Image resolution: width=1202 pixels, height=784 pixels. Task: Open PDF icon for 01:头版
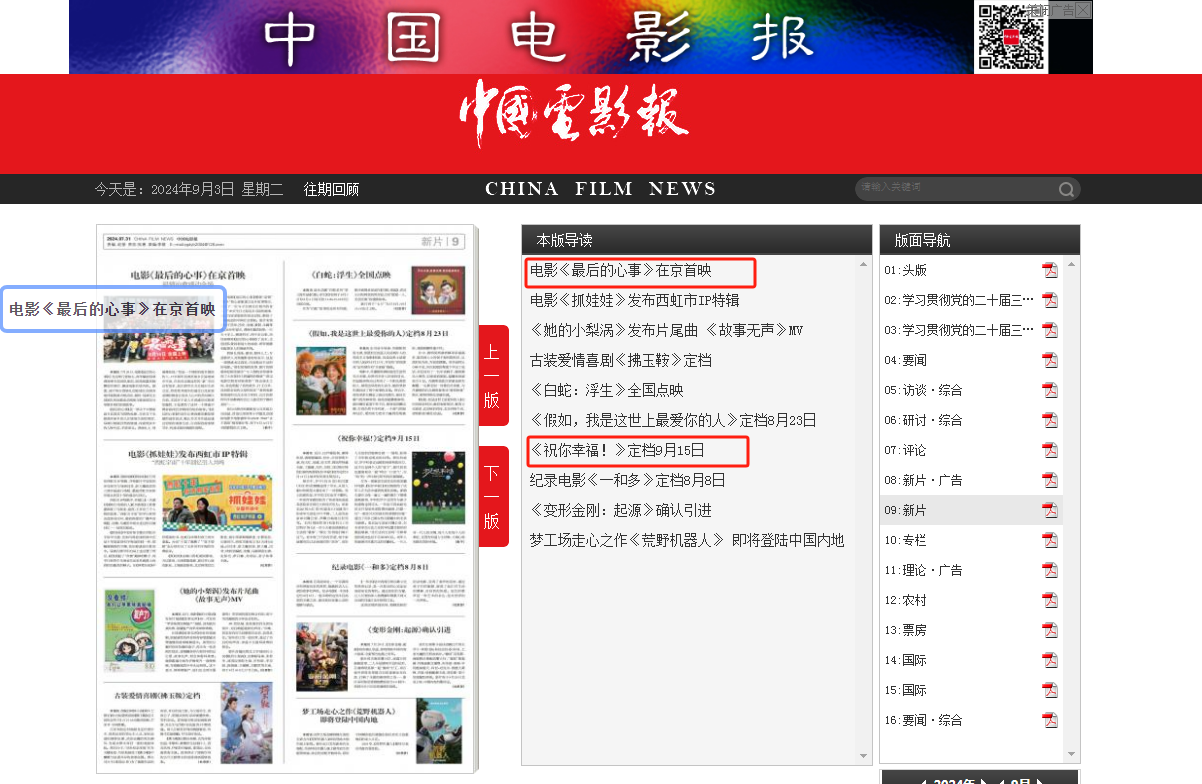tap(1049, 270)
